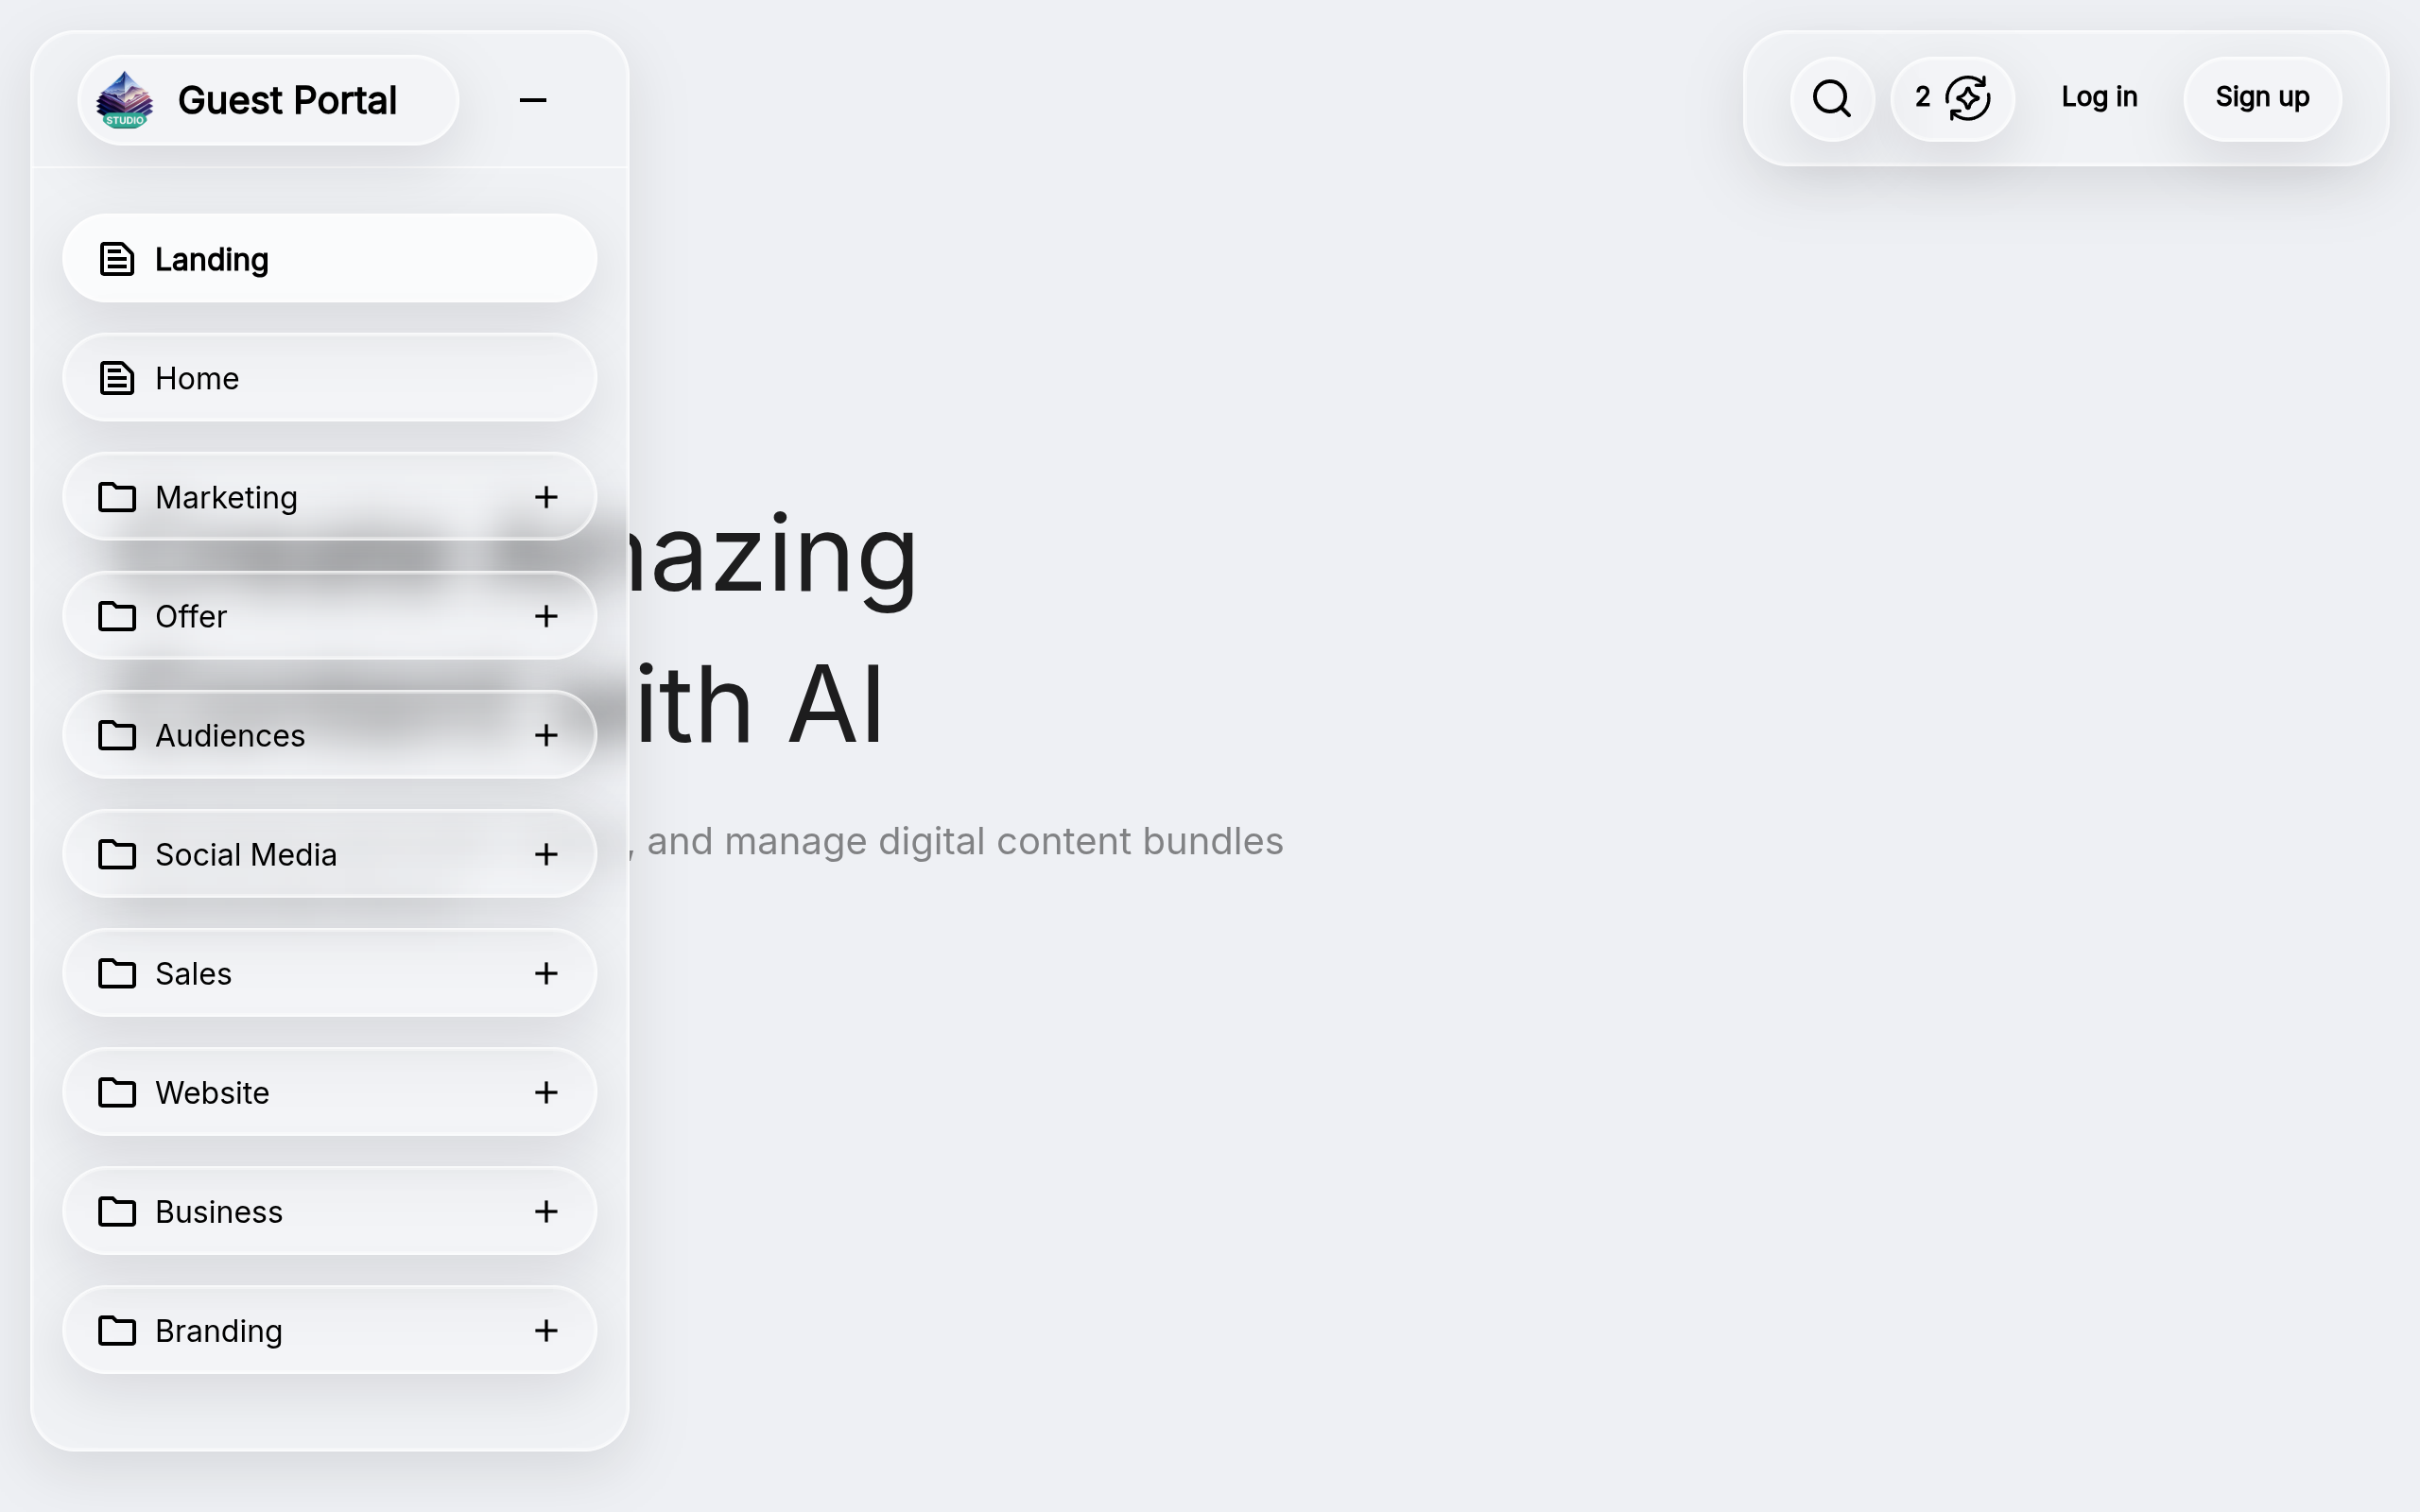Expand the Social Media plus
Screen dimensions: 2420x1512
(x=546, y=854)
